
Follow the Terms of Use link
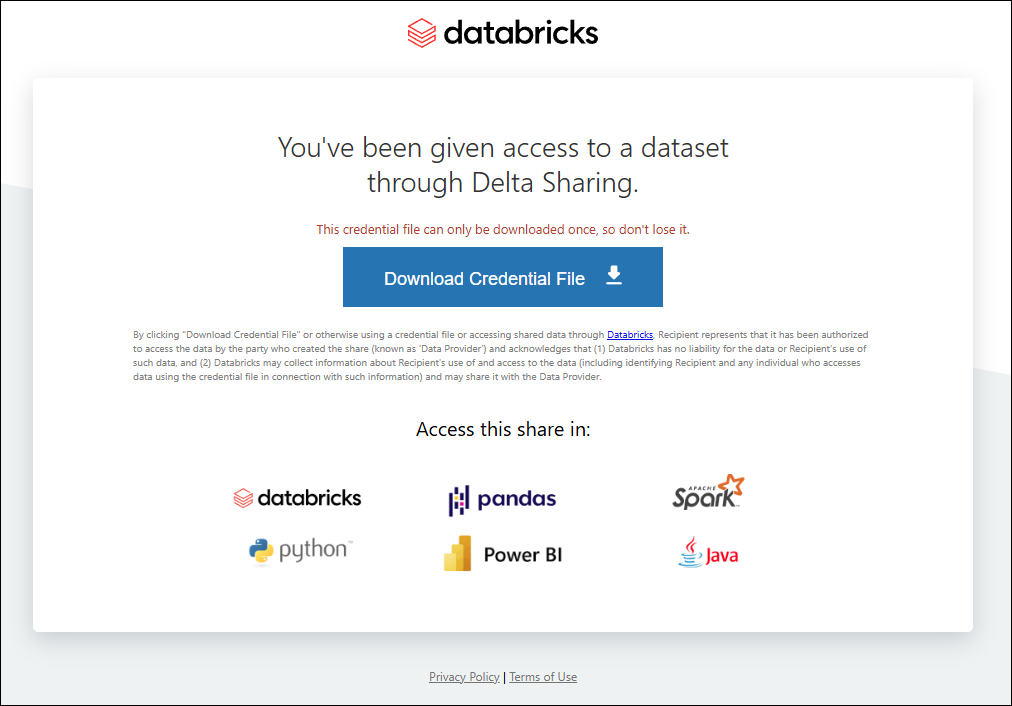coord(543,677)
